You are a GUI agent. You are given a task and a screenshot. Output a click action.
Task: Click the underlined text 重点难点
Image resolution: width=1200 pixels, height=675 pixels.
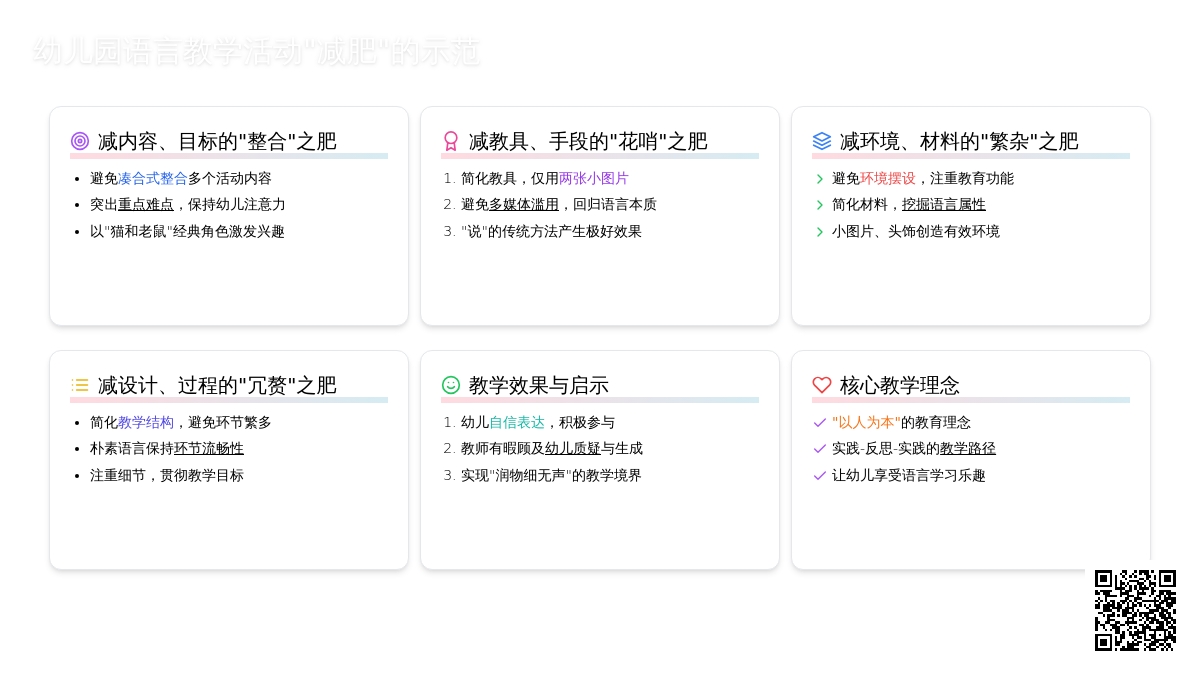click(146, 205)
